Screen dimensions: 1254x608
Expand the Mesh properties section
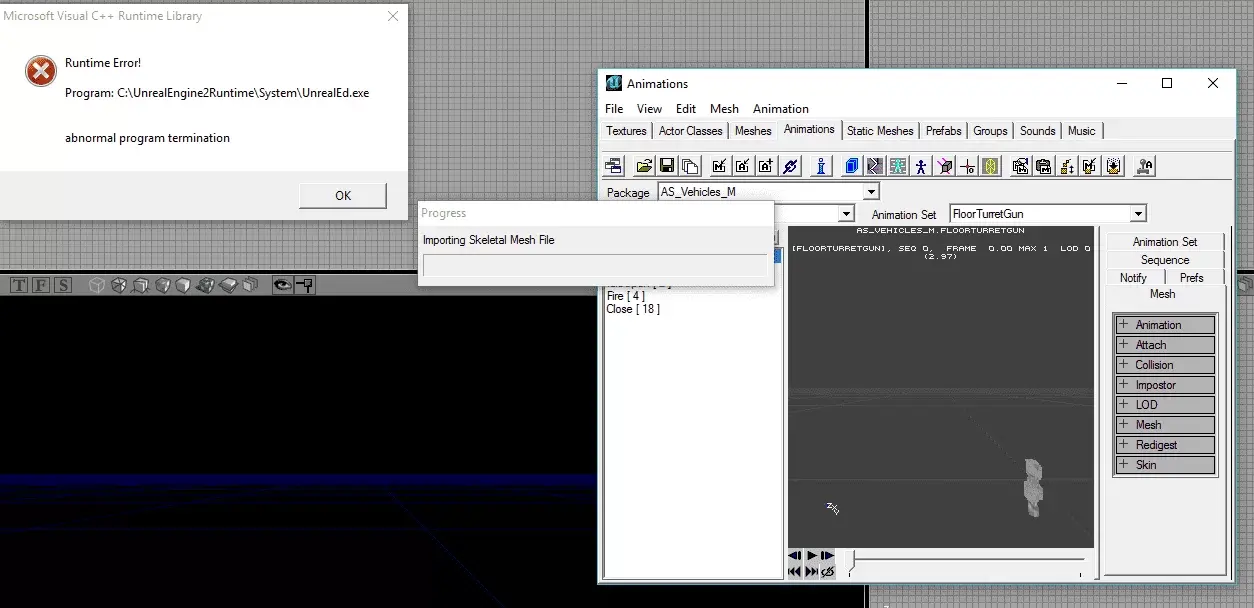pos(1165,425)
